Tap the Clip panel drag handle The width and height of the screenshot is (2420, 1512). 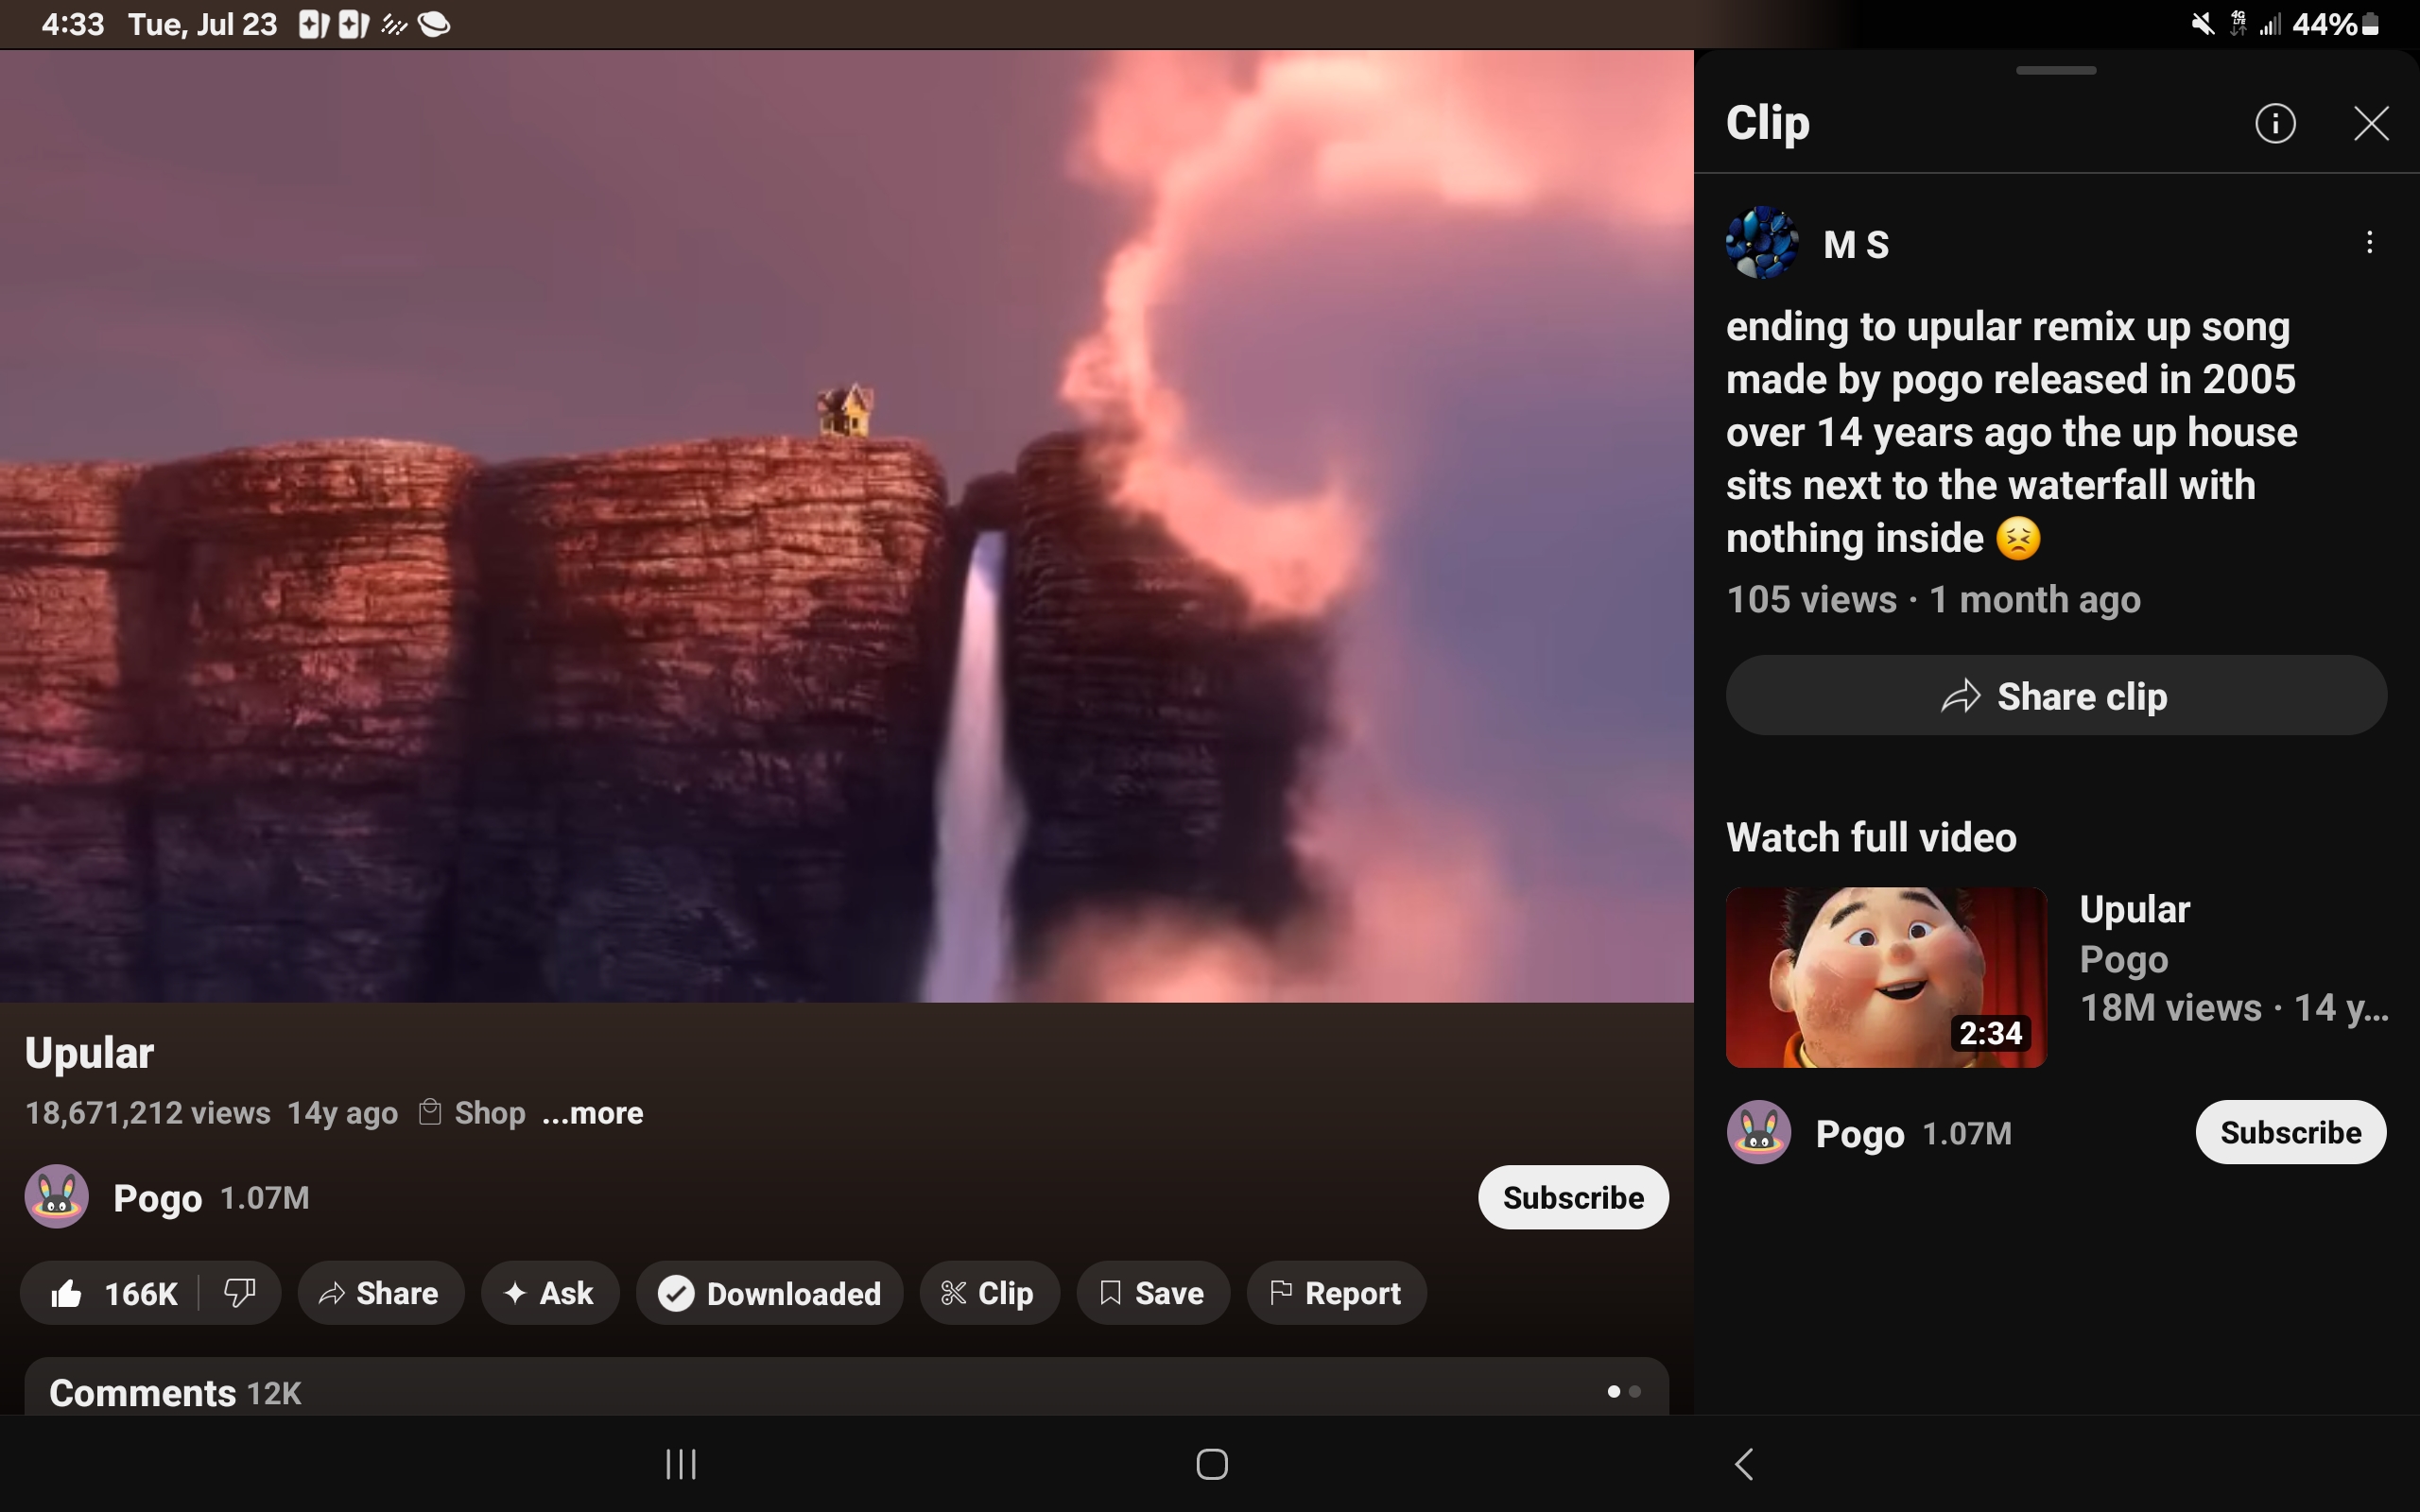(x=2056, y=70)
